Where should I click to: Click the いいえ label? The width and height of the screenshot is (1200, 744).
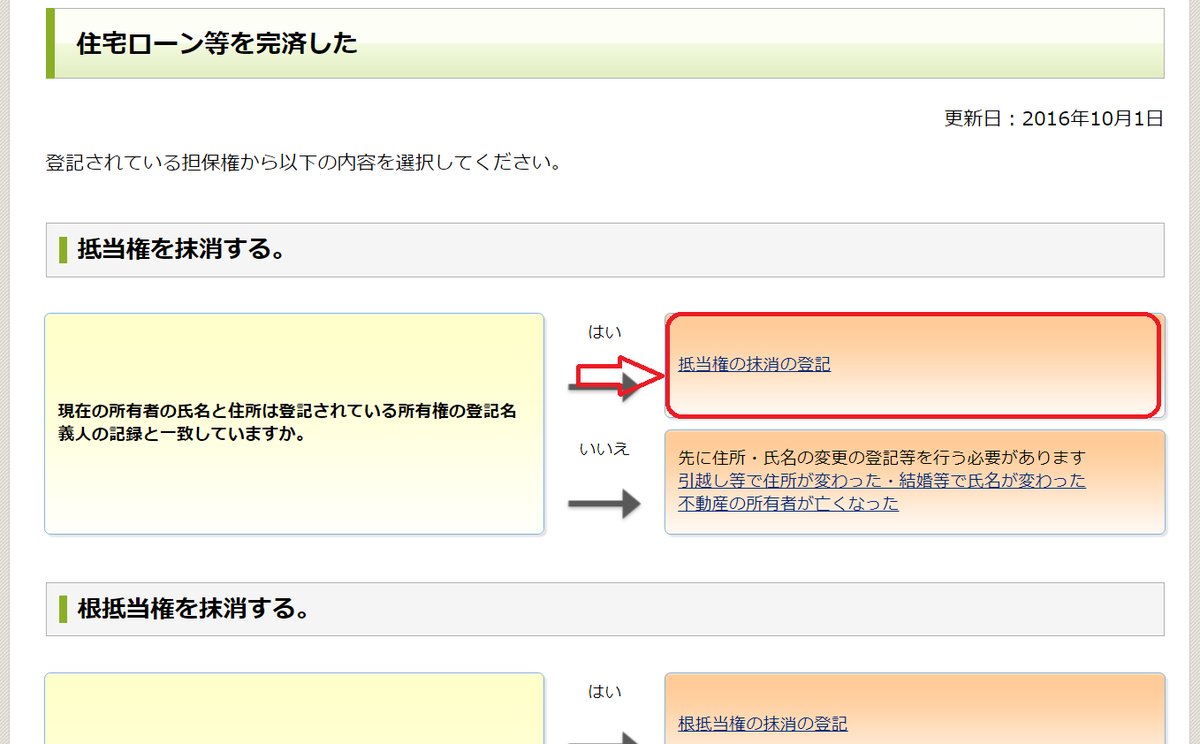604,449
